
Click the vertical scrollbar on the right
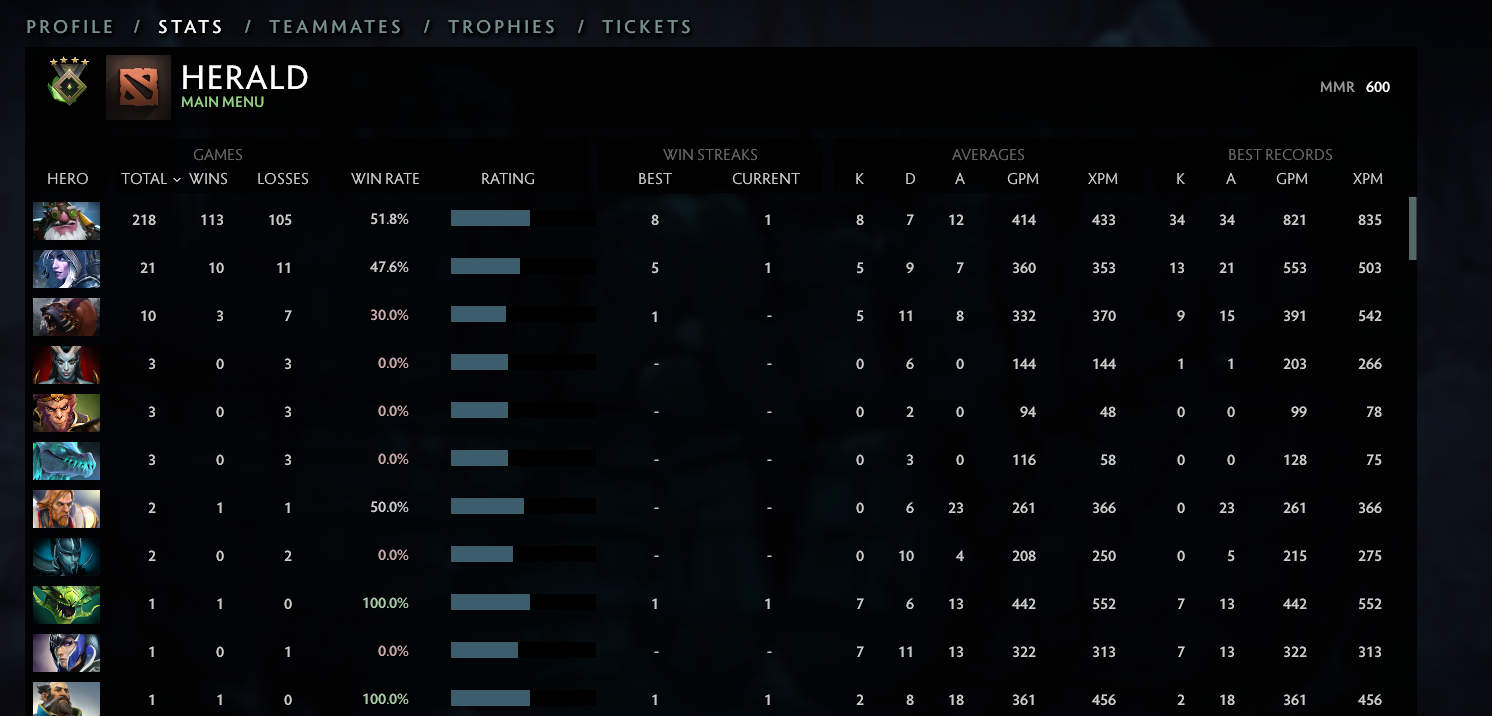click(x=1412, y=228)
